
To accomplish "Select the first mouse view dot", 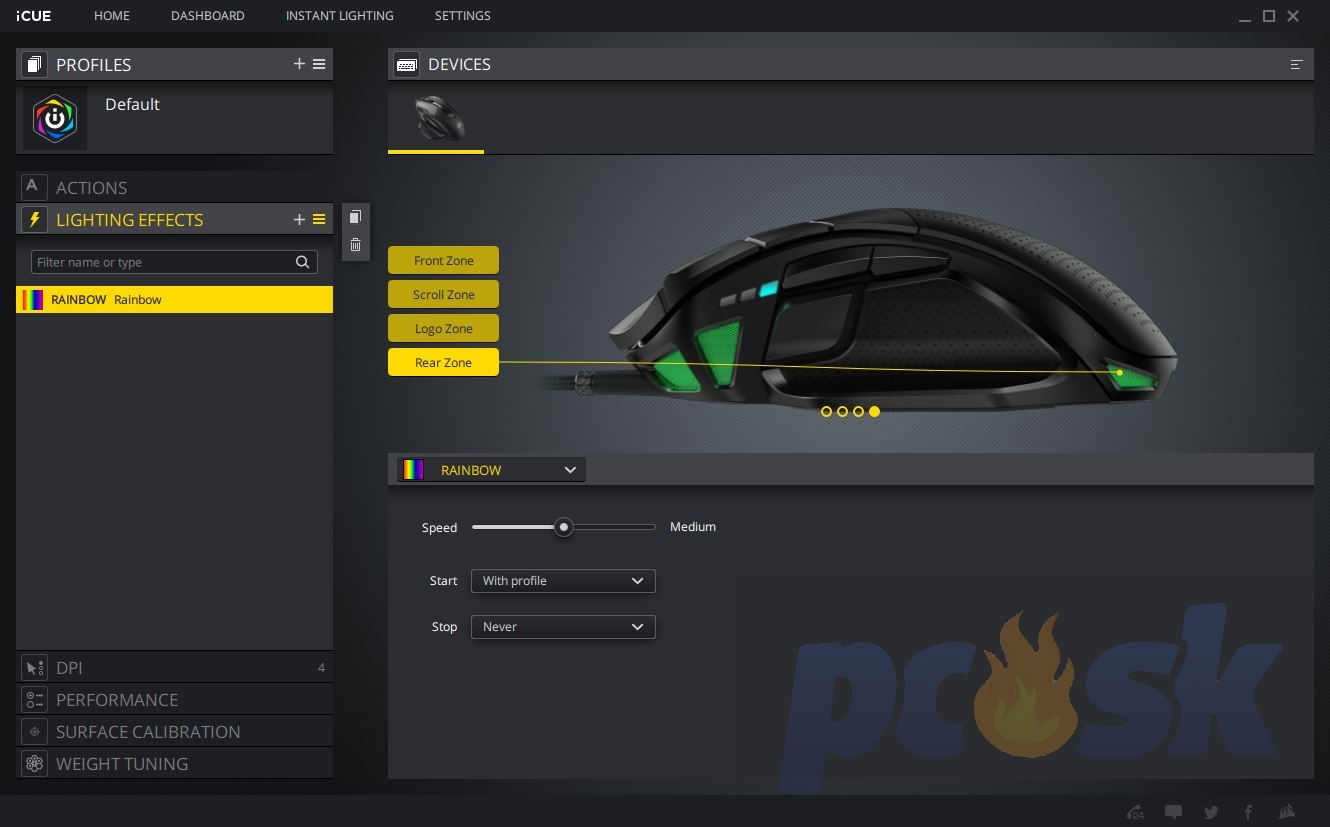I will pos(826,411).
